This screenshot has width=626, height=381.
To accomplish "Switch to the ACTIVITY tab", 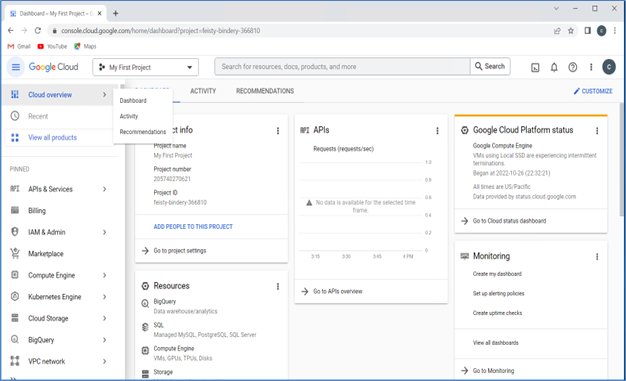I will [203, 91].
